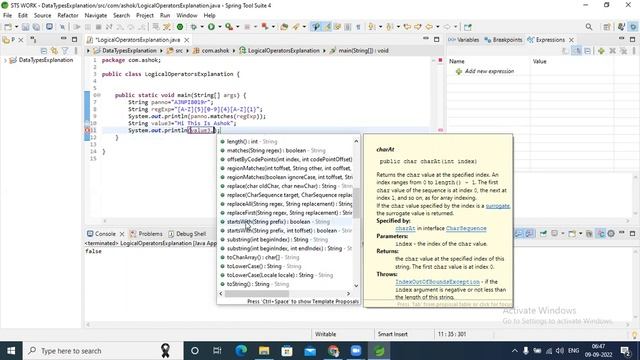
Task: Click the Run Last Tool icon
Action: tap(229, 27)
